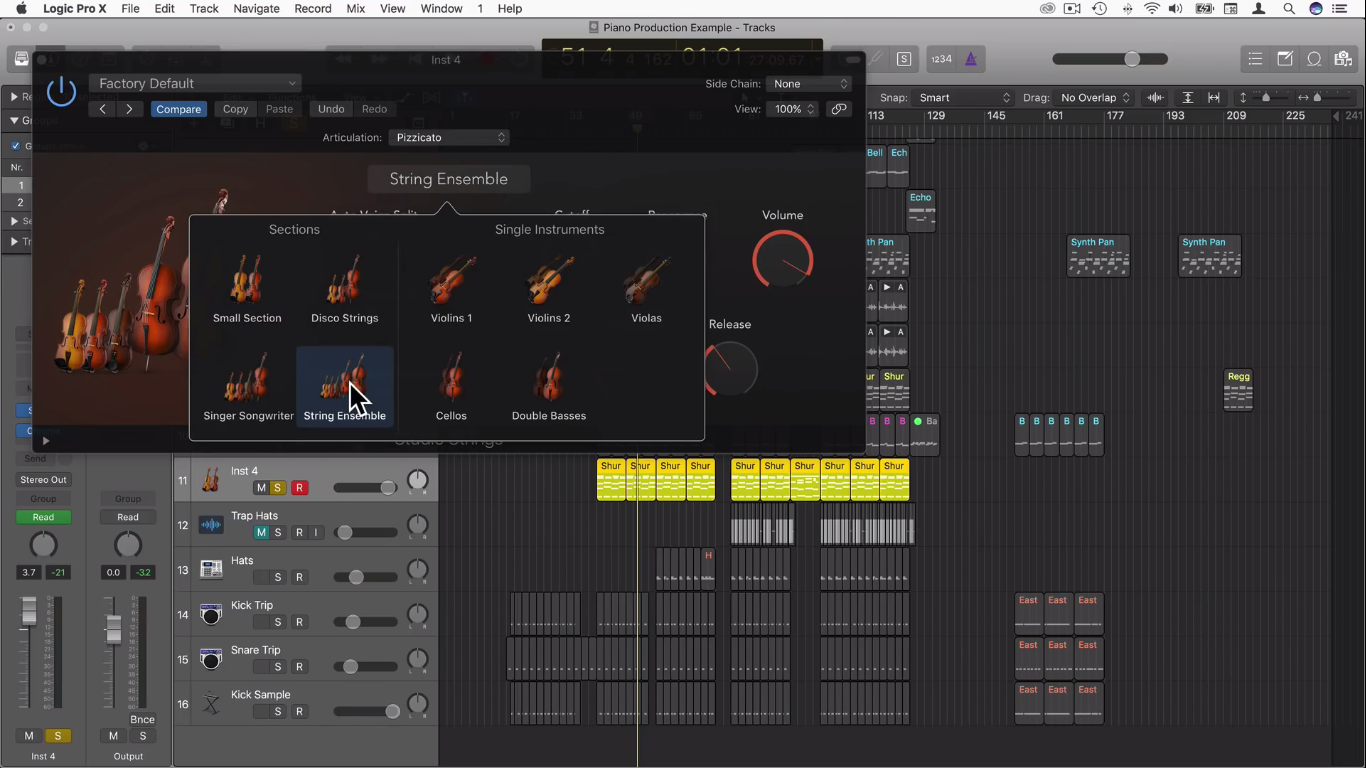Solo the Kick Sample track
The image size is (1366, 768).
pyautogui.click(x=278, y=711)
